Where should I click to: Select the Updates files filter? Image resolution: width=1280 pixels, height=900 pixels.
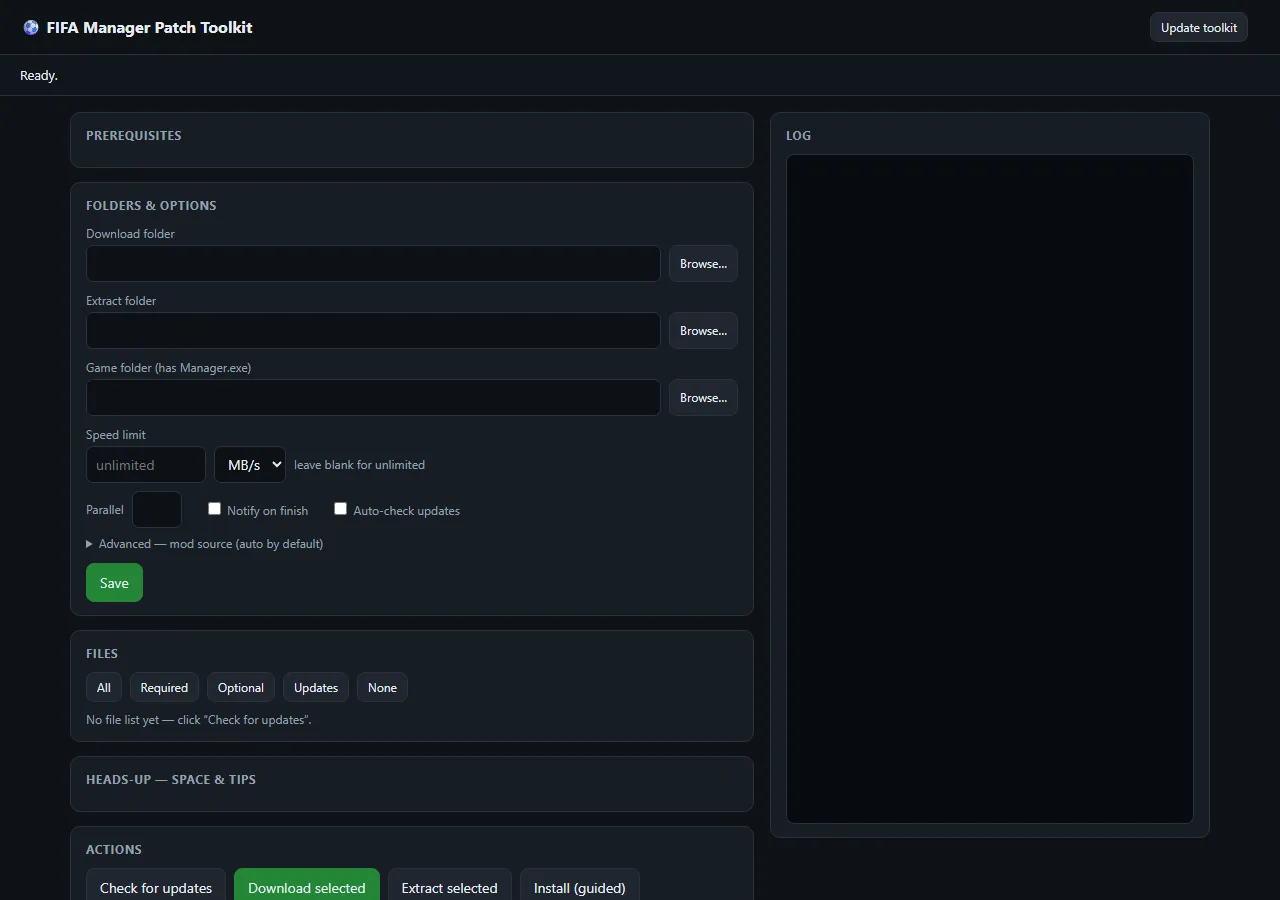(316, 688)
